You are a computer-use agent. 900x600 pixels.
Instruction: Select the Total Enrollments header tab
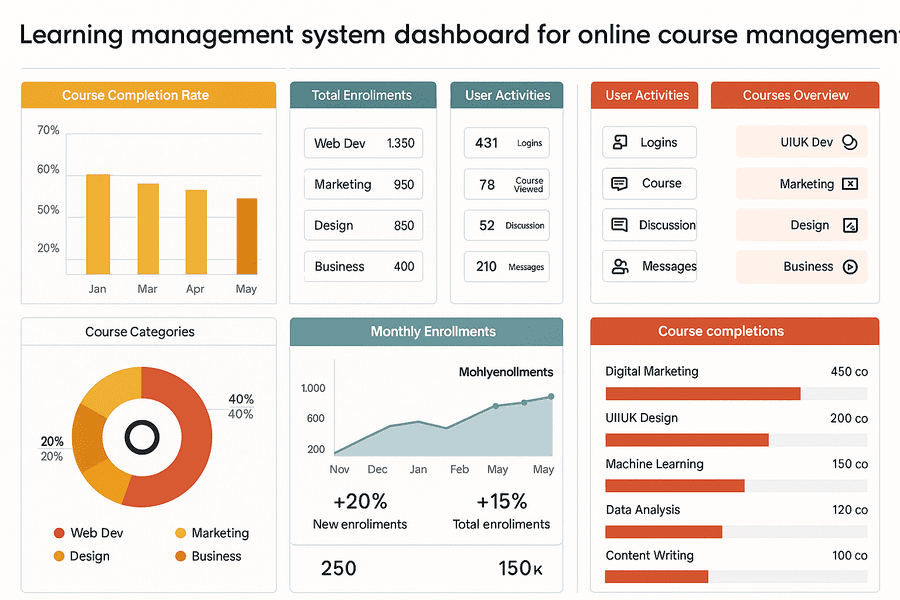click(362, 96)
